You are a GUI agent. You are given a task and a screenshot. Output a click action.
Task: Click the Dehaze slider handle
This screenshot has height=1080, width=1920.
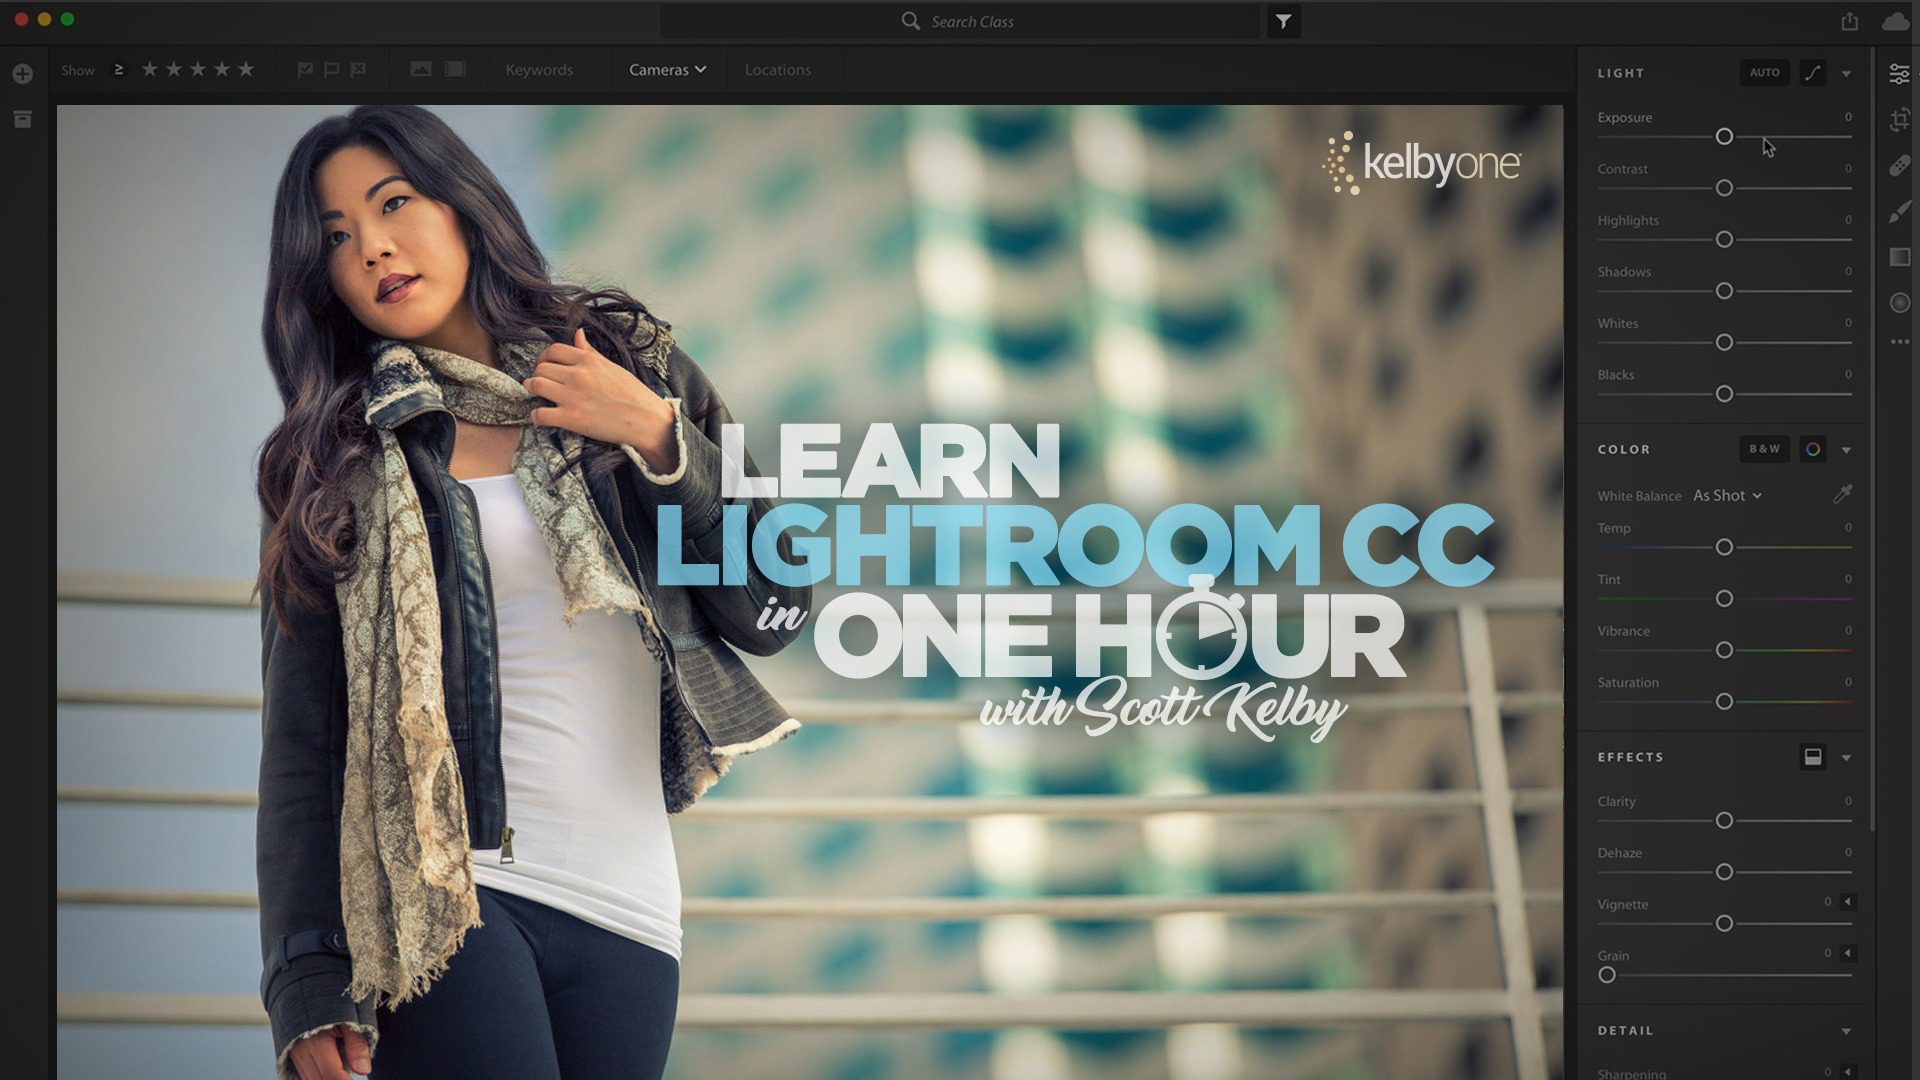pyautogui.click(x=1724, y=872)
